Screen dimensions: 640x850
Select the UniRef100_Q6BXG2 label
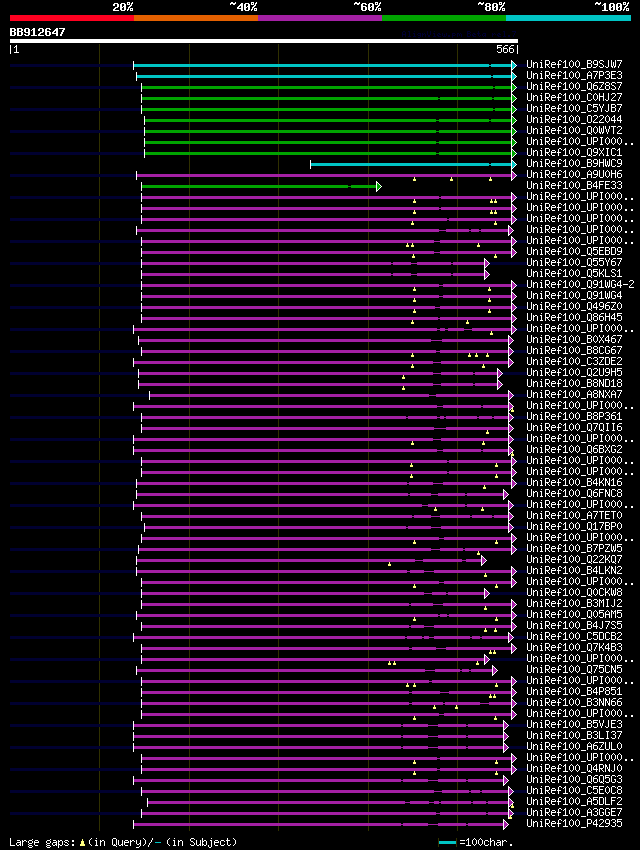pyautogui.click(x=574, y=449)
